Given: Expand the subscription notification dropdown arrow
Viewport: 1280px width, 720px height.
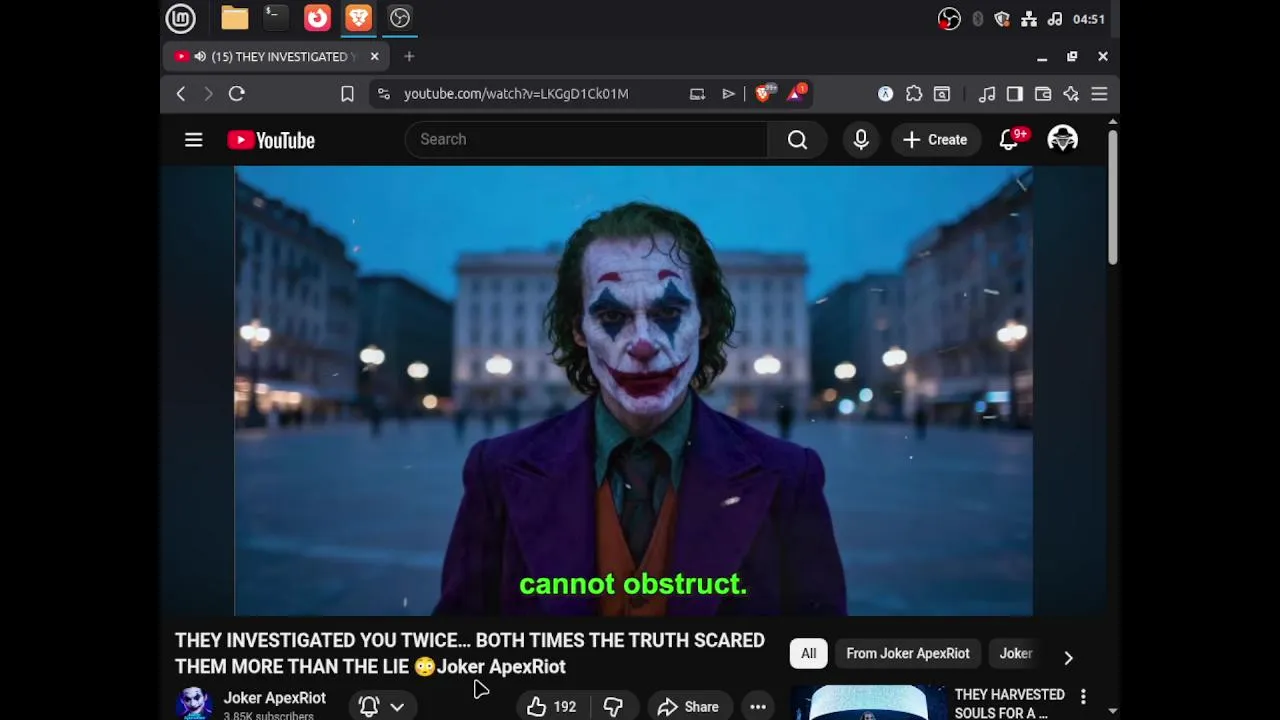Looking at the screenshot, I should pos(397,707).
